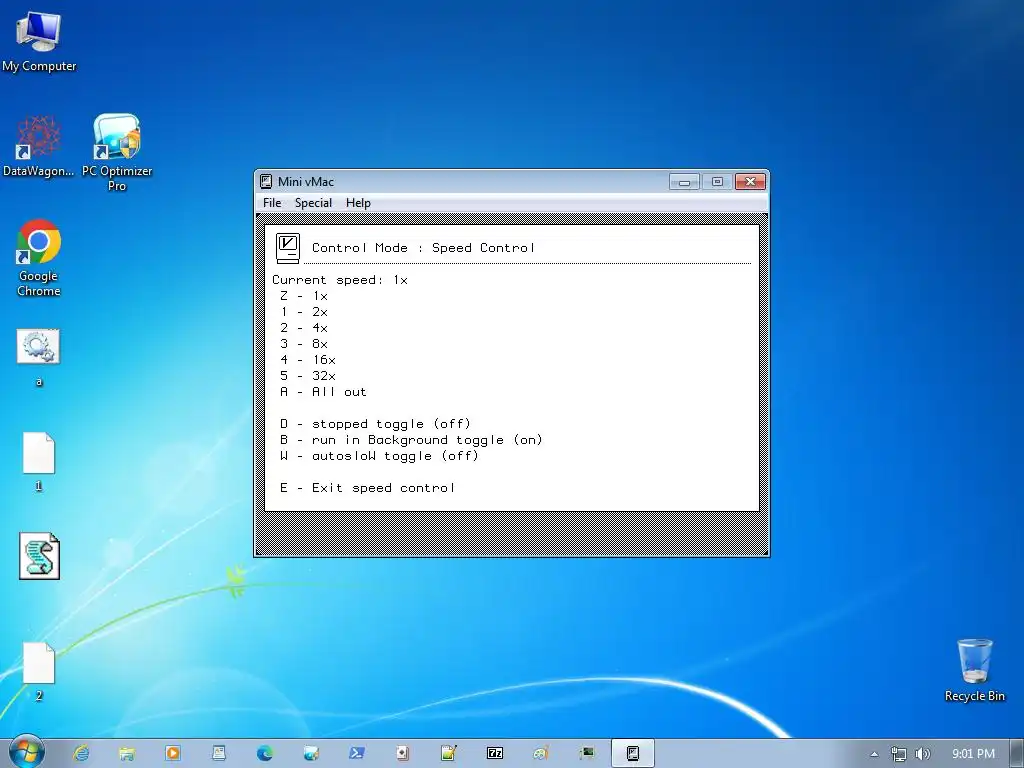Show hidden system tray icons
The height and width of the screenshot is (768, 1024).
[x=874, y=754]
